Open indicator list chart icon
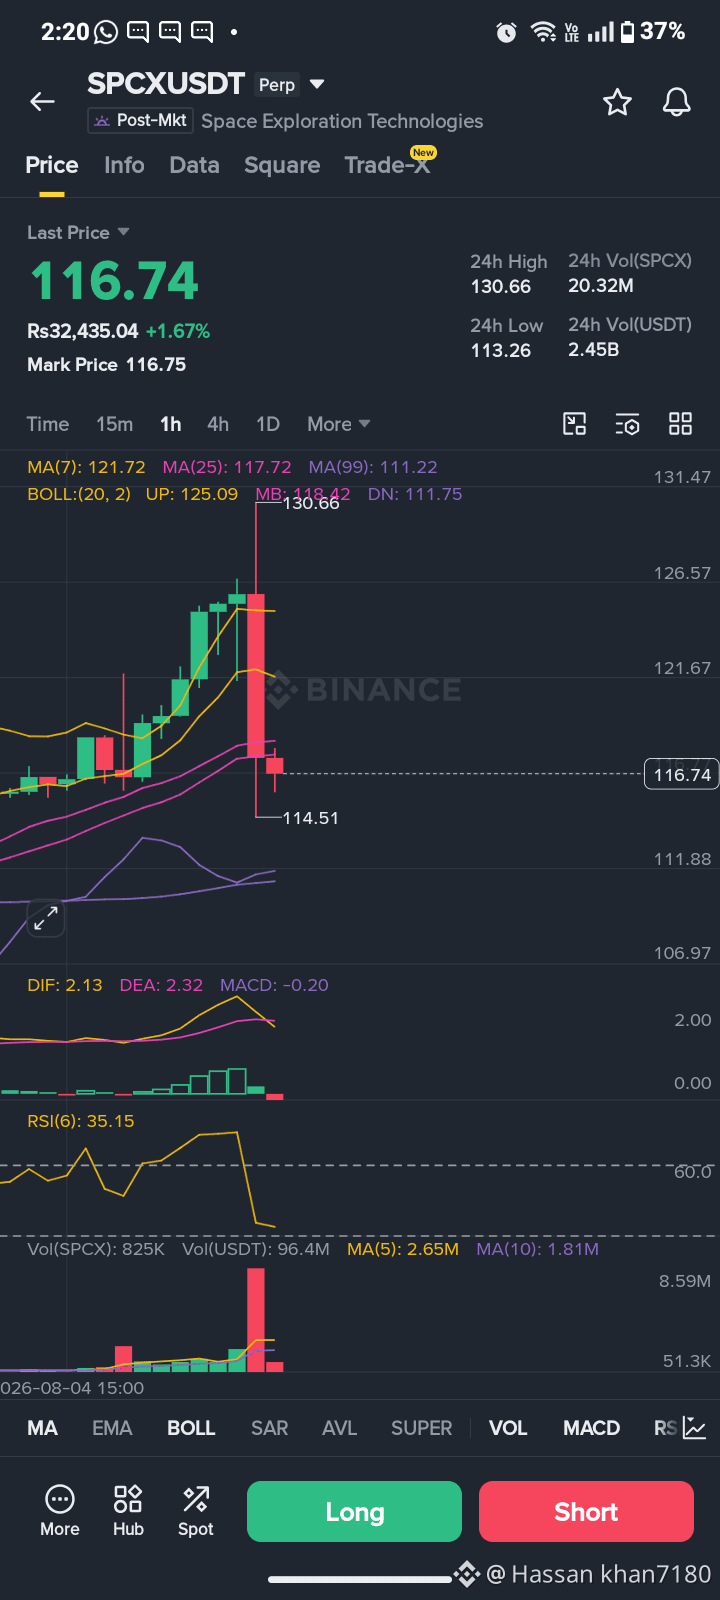 click(695, 1428)
